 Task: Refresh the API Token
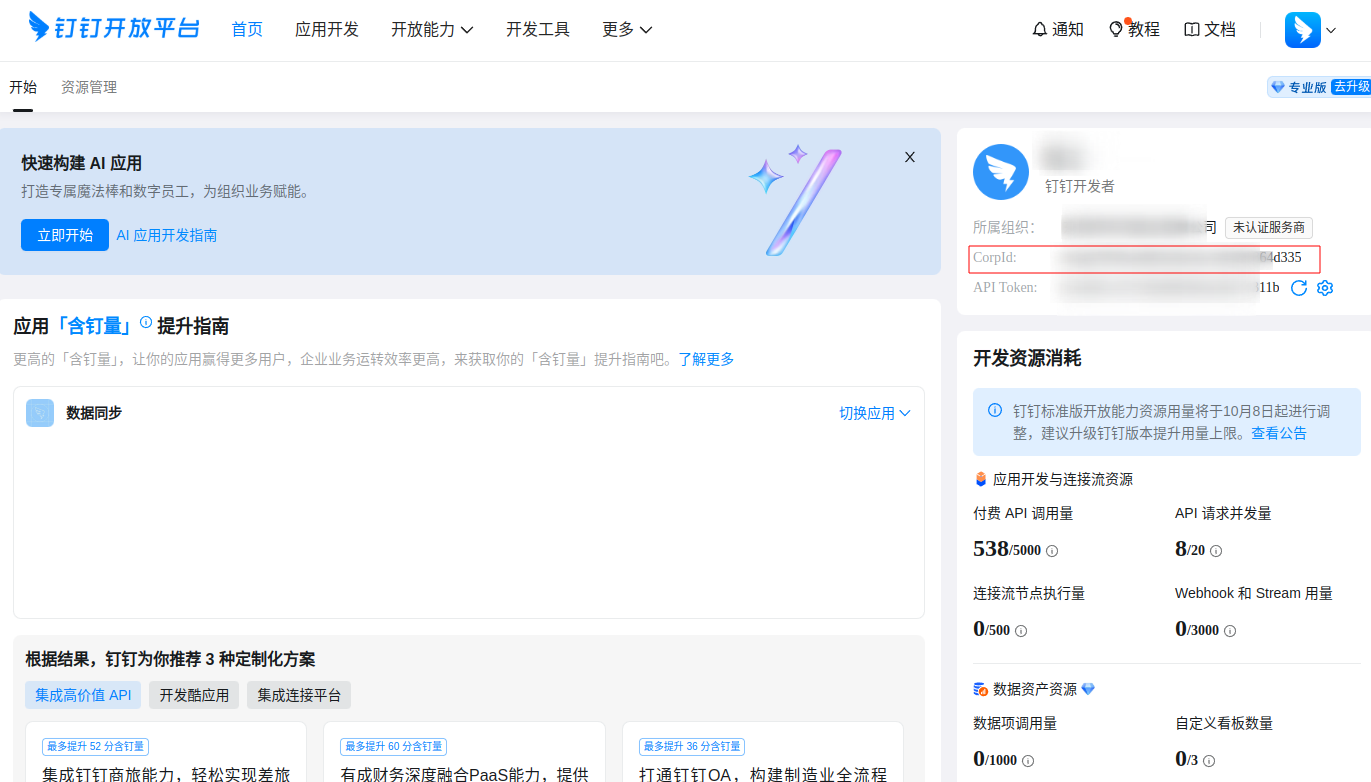(x=1299, y=288)
